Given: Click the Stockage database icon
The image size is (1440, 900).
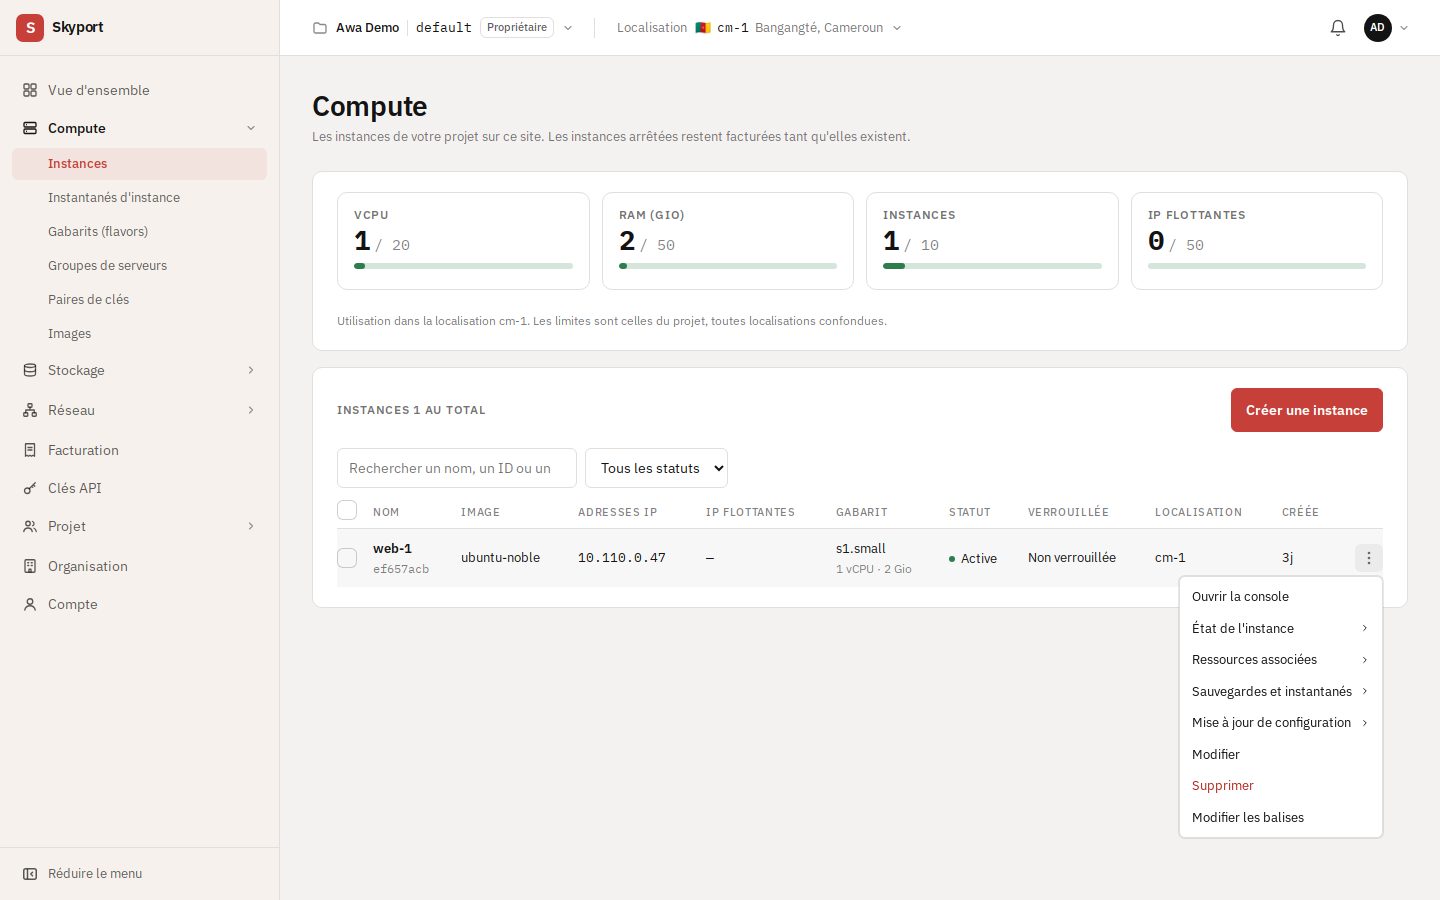Looking at the screenshot, I should (30, 370).
